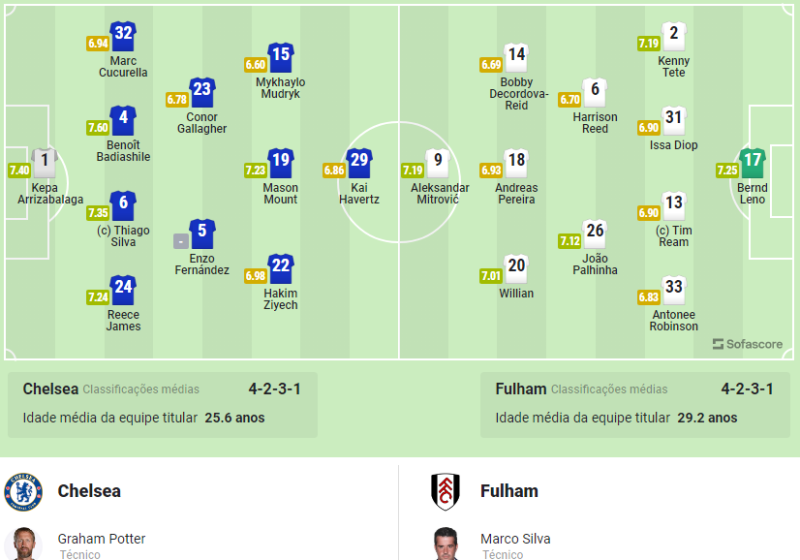800x560 pixels.
Task: Click Aleksandar Mitrović's number 9 jersey
Action: [436, 163]
